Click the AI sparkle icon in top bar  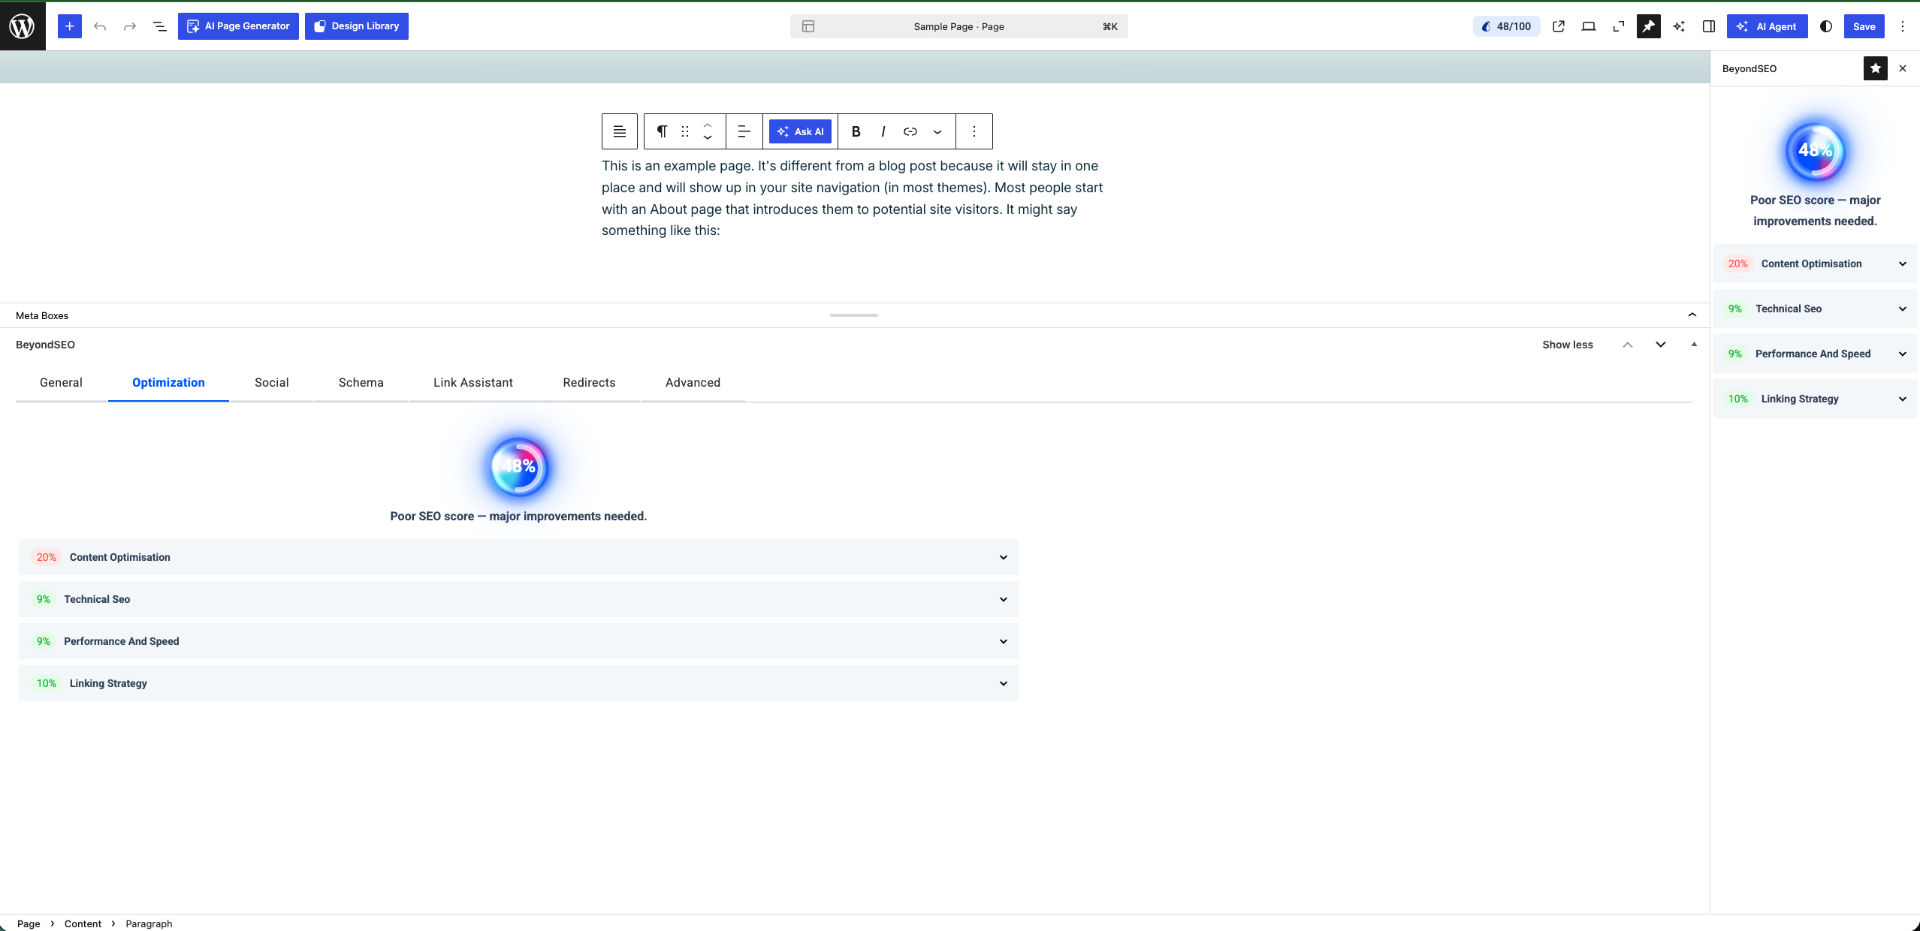[1679, 26]
